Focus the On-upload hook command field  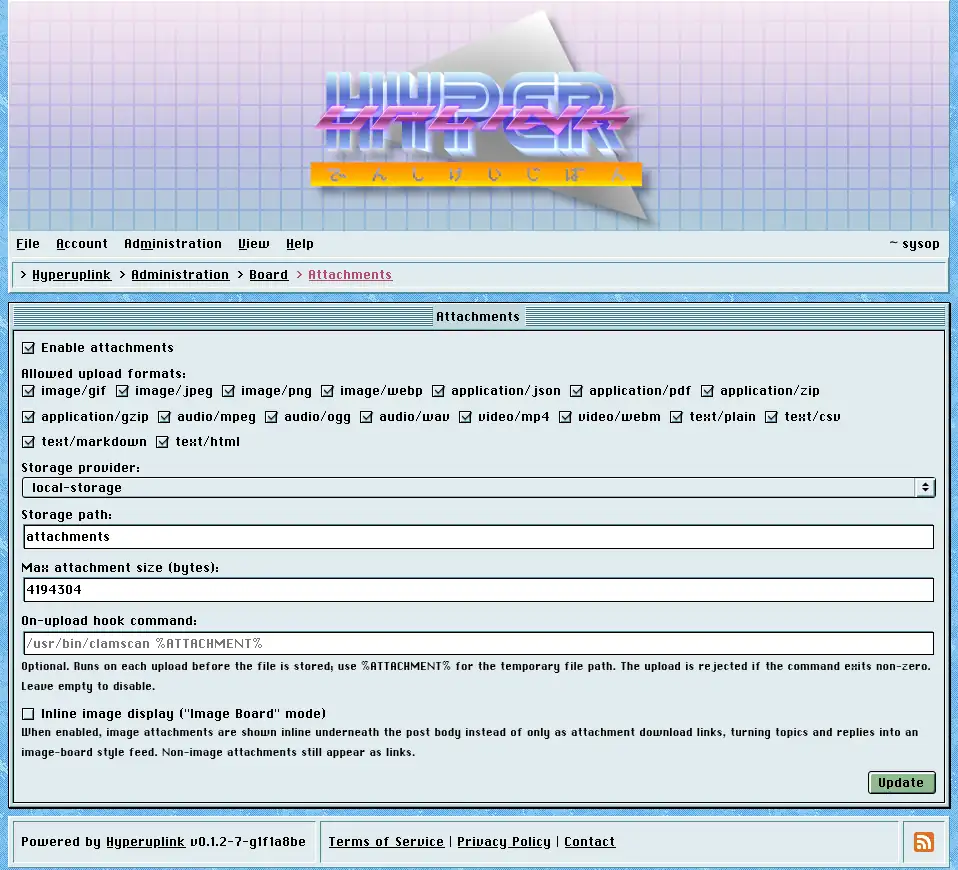click(x=478, y=643)
